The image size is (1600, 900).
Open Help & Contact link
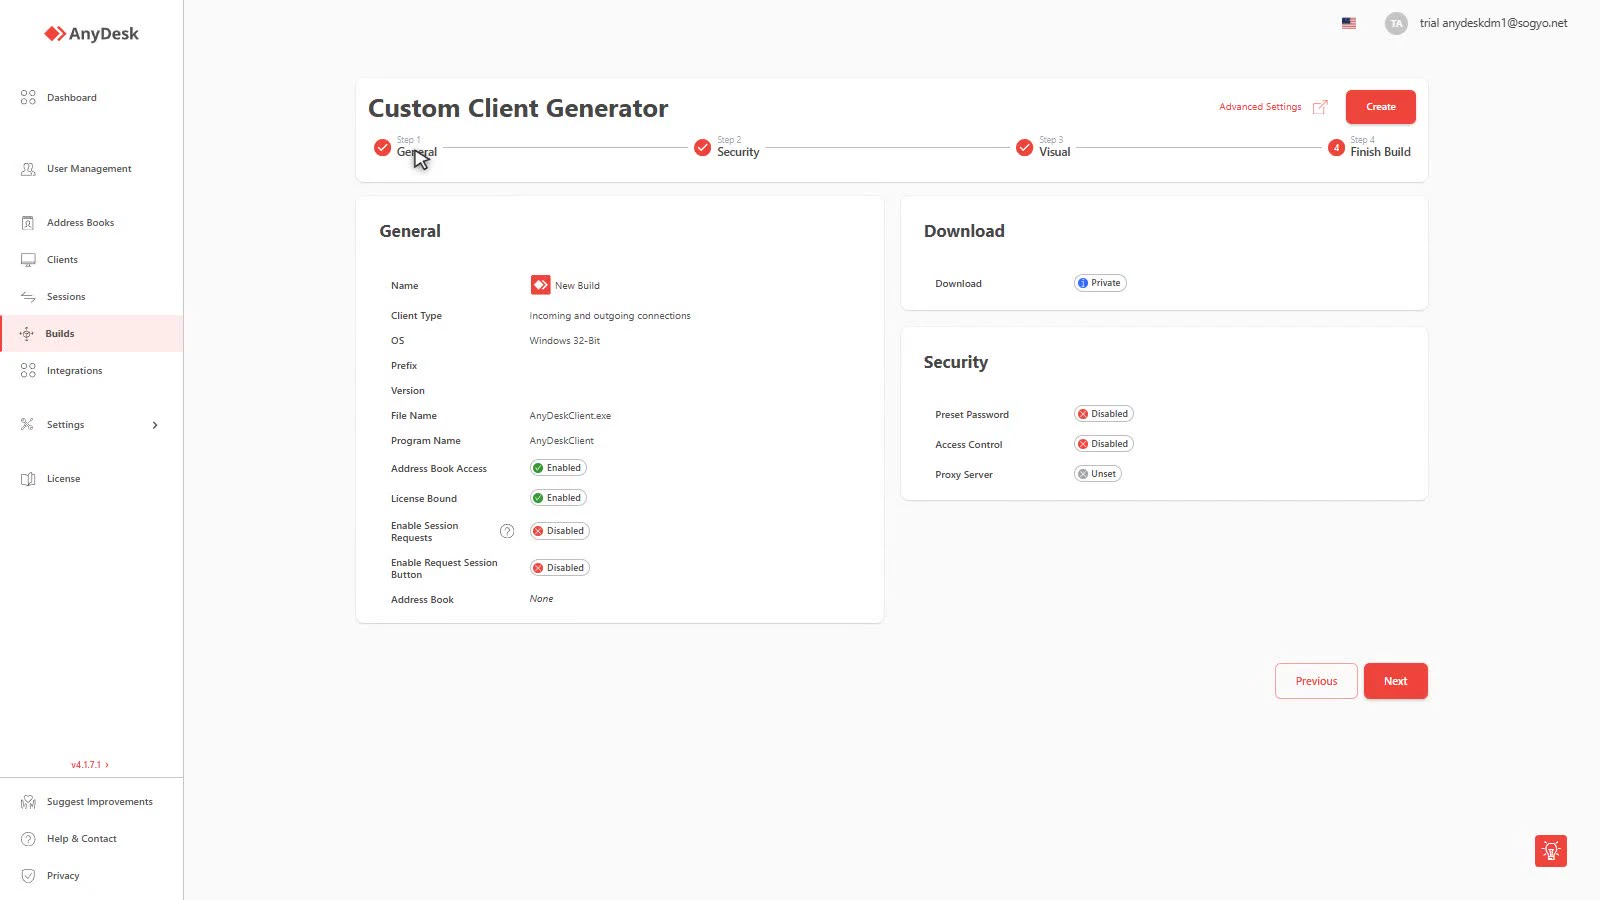click(82, 839)
